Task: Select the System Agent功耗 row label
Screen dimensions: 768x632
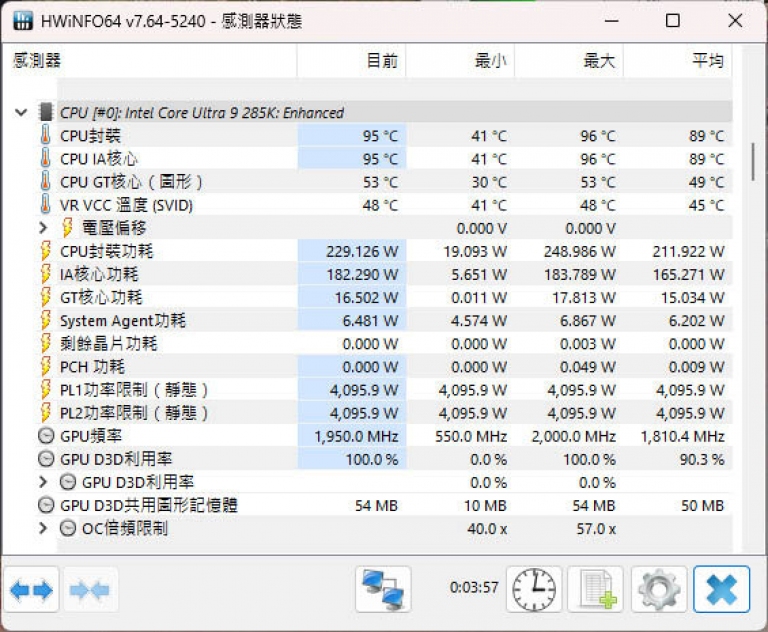Action: coord(123,320)
